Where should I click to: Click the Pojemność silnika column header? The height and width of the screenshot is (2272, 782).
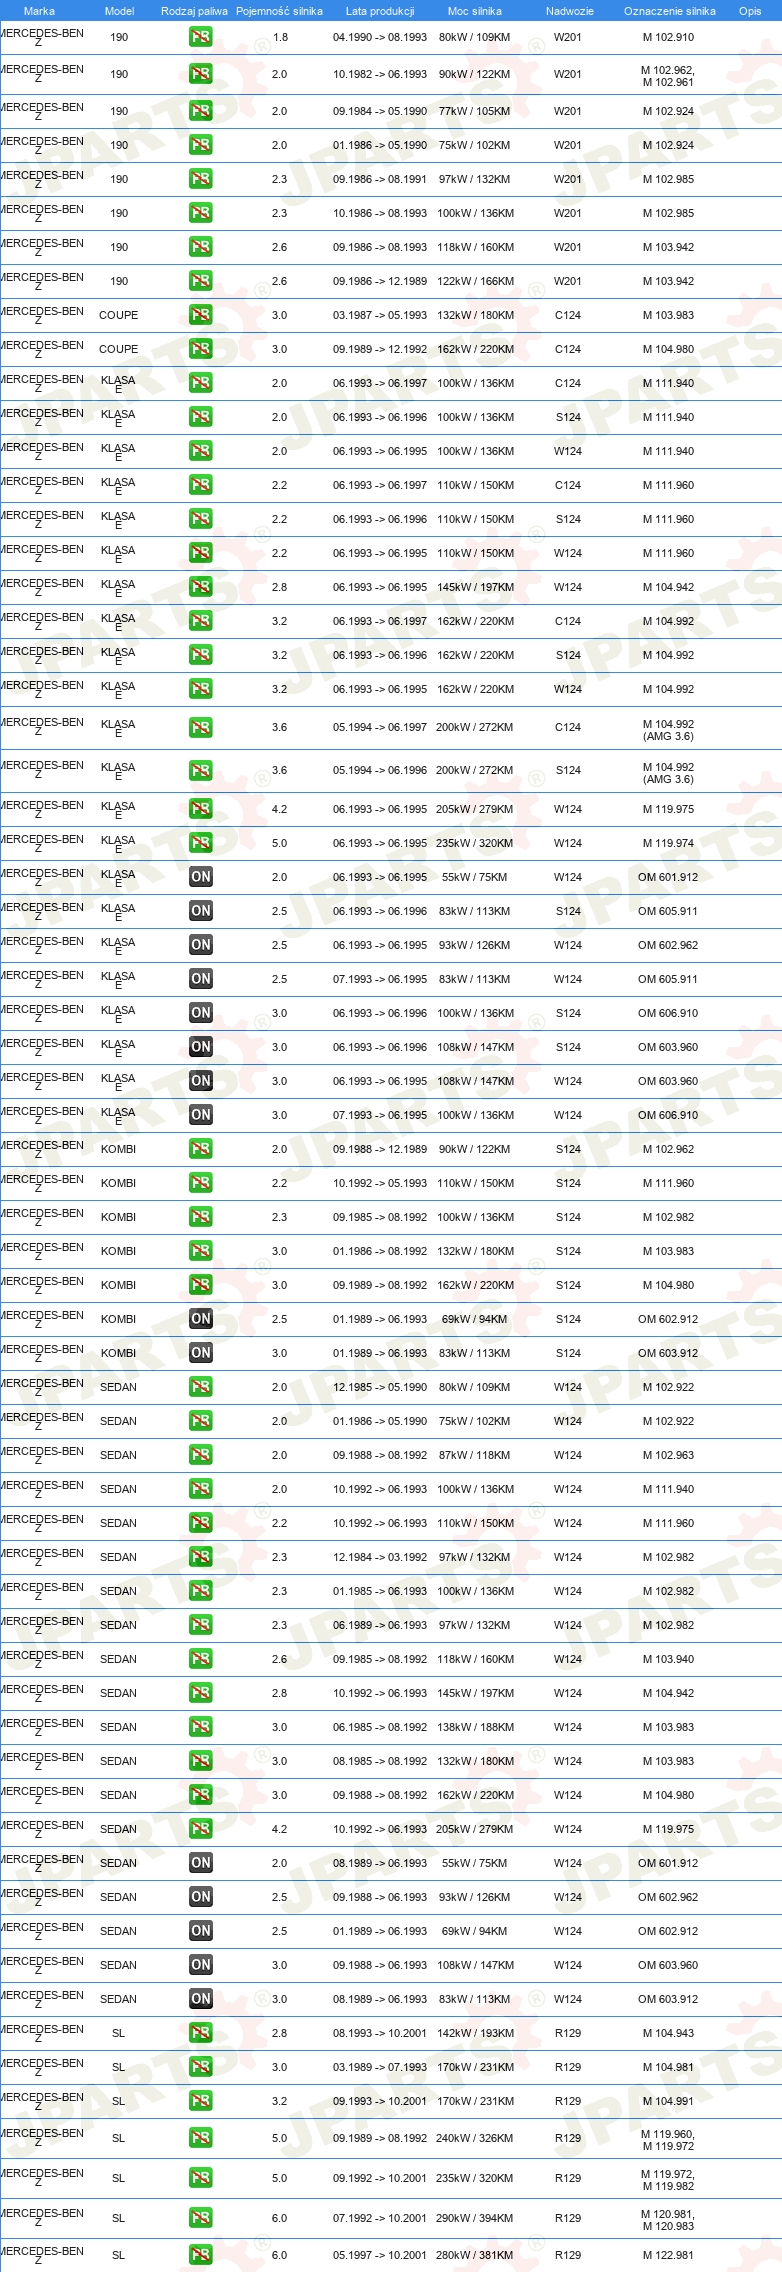coord(279,11)
